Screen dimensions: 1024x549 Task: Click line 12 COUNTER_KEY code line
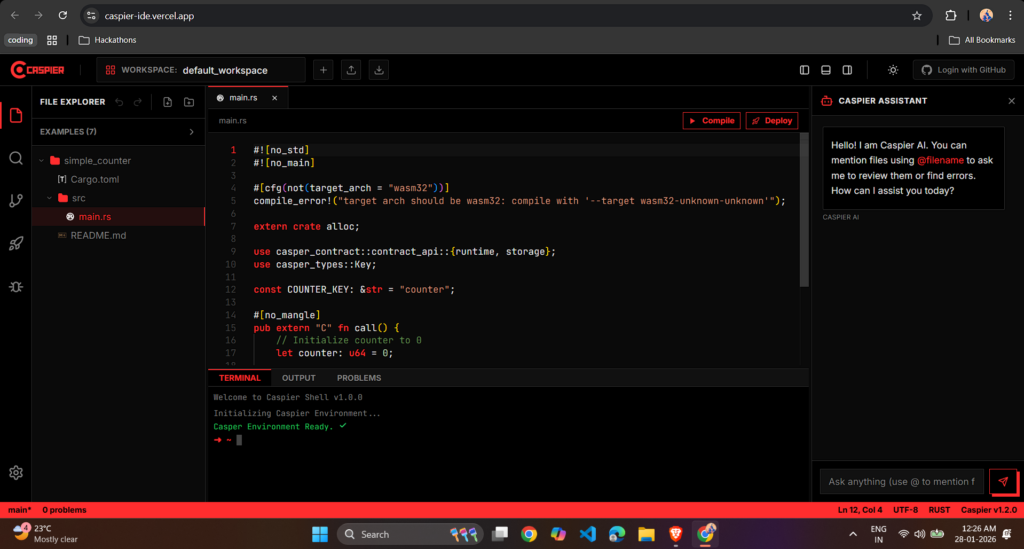point(354,290)
